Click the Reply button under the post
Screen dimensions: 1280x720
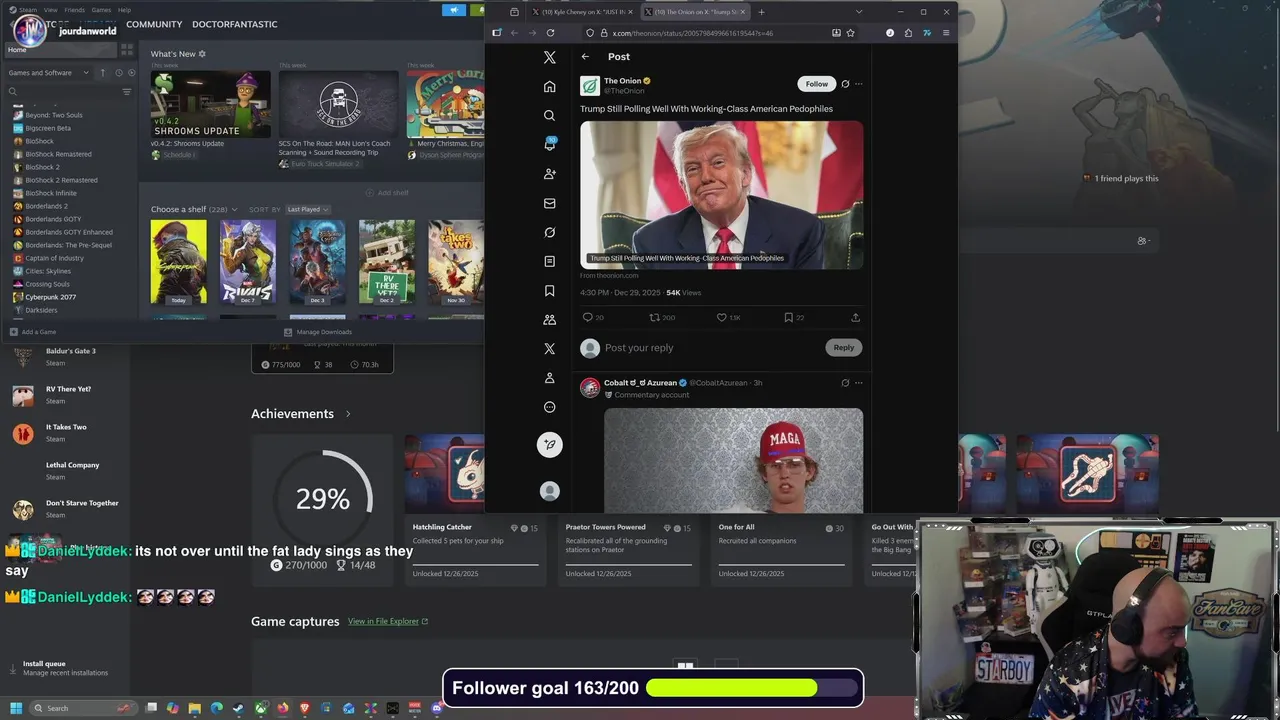[x=844, y=347]
